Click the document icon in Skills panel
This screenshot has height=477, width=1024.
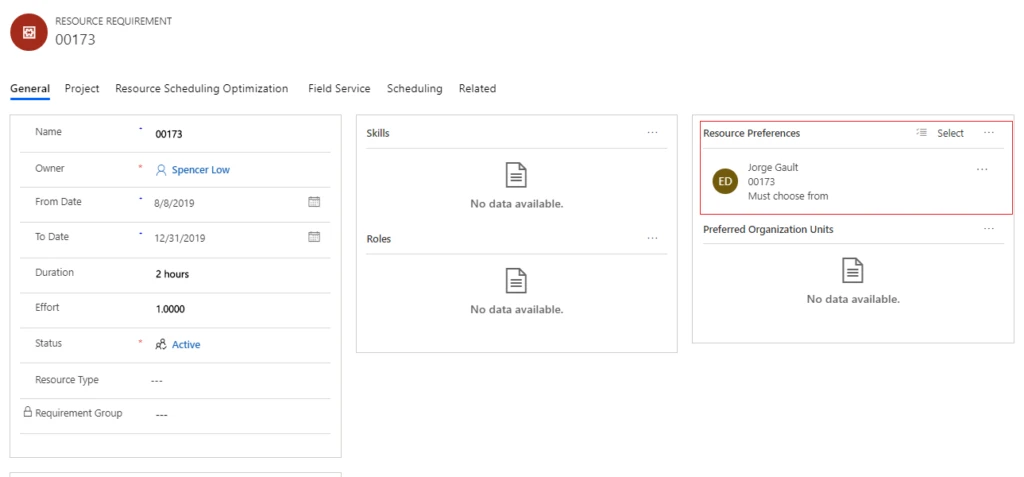[516, 175]
